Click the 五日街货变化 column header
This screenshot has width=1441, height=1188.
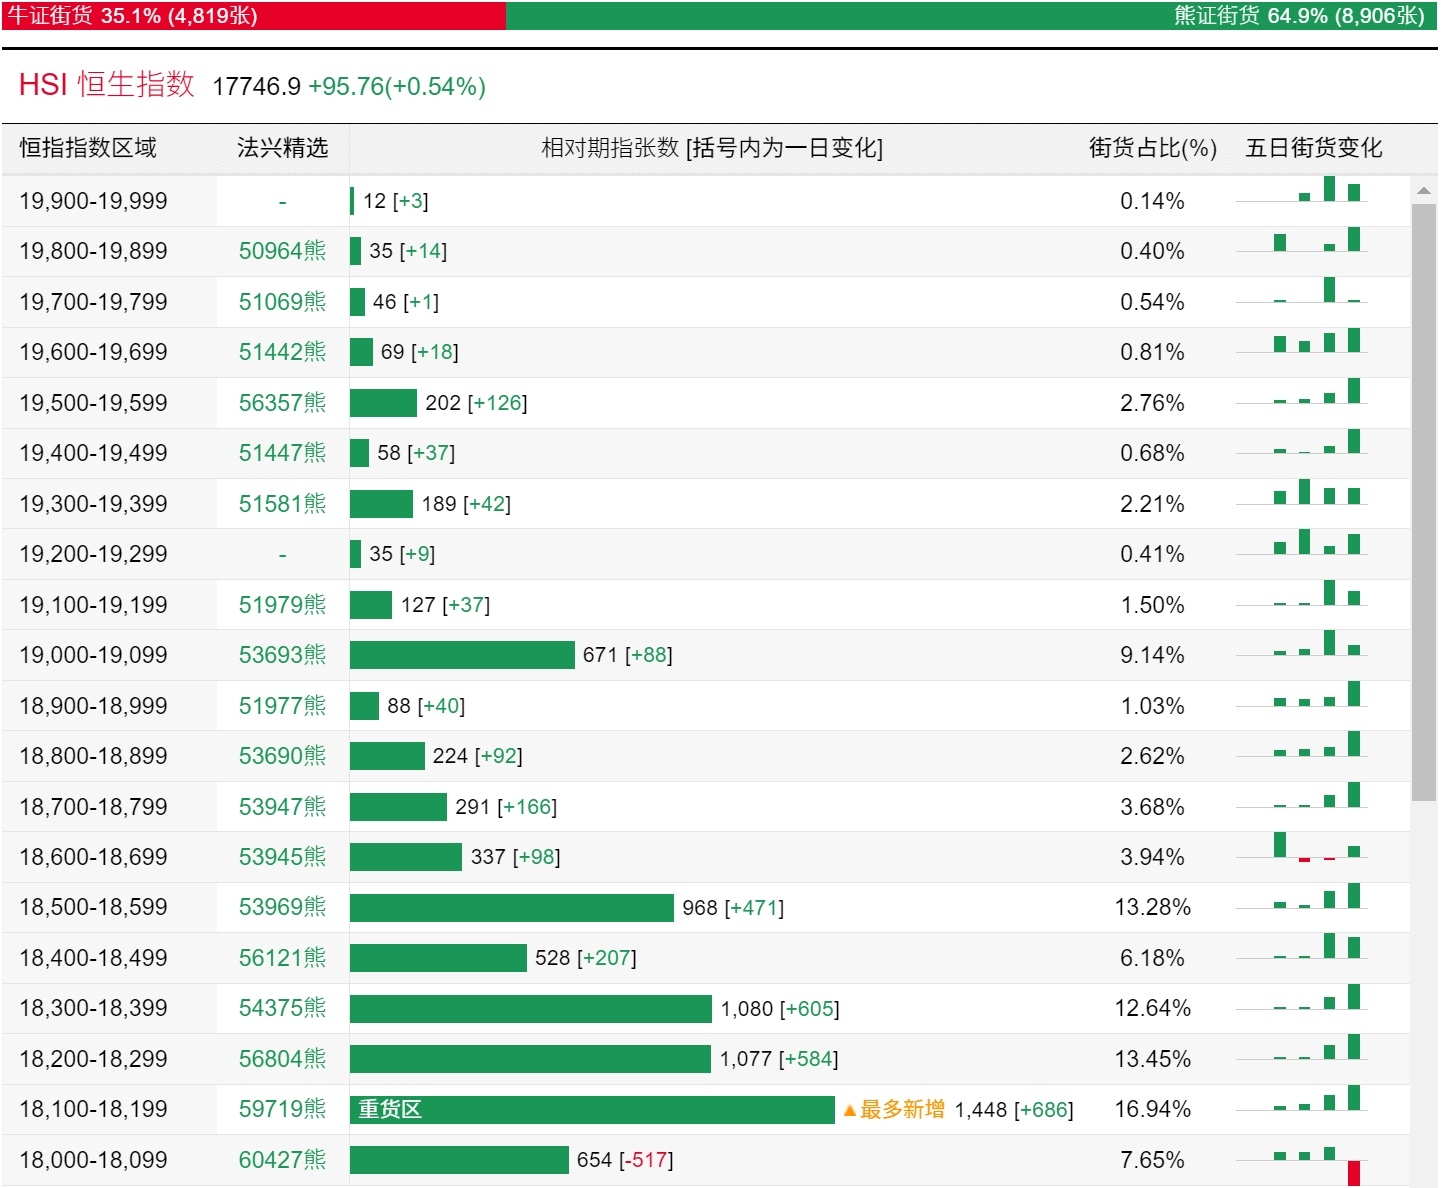[1313, 148]
